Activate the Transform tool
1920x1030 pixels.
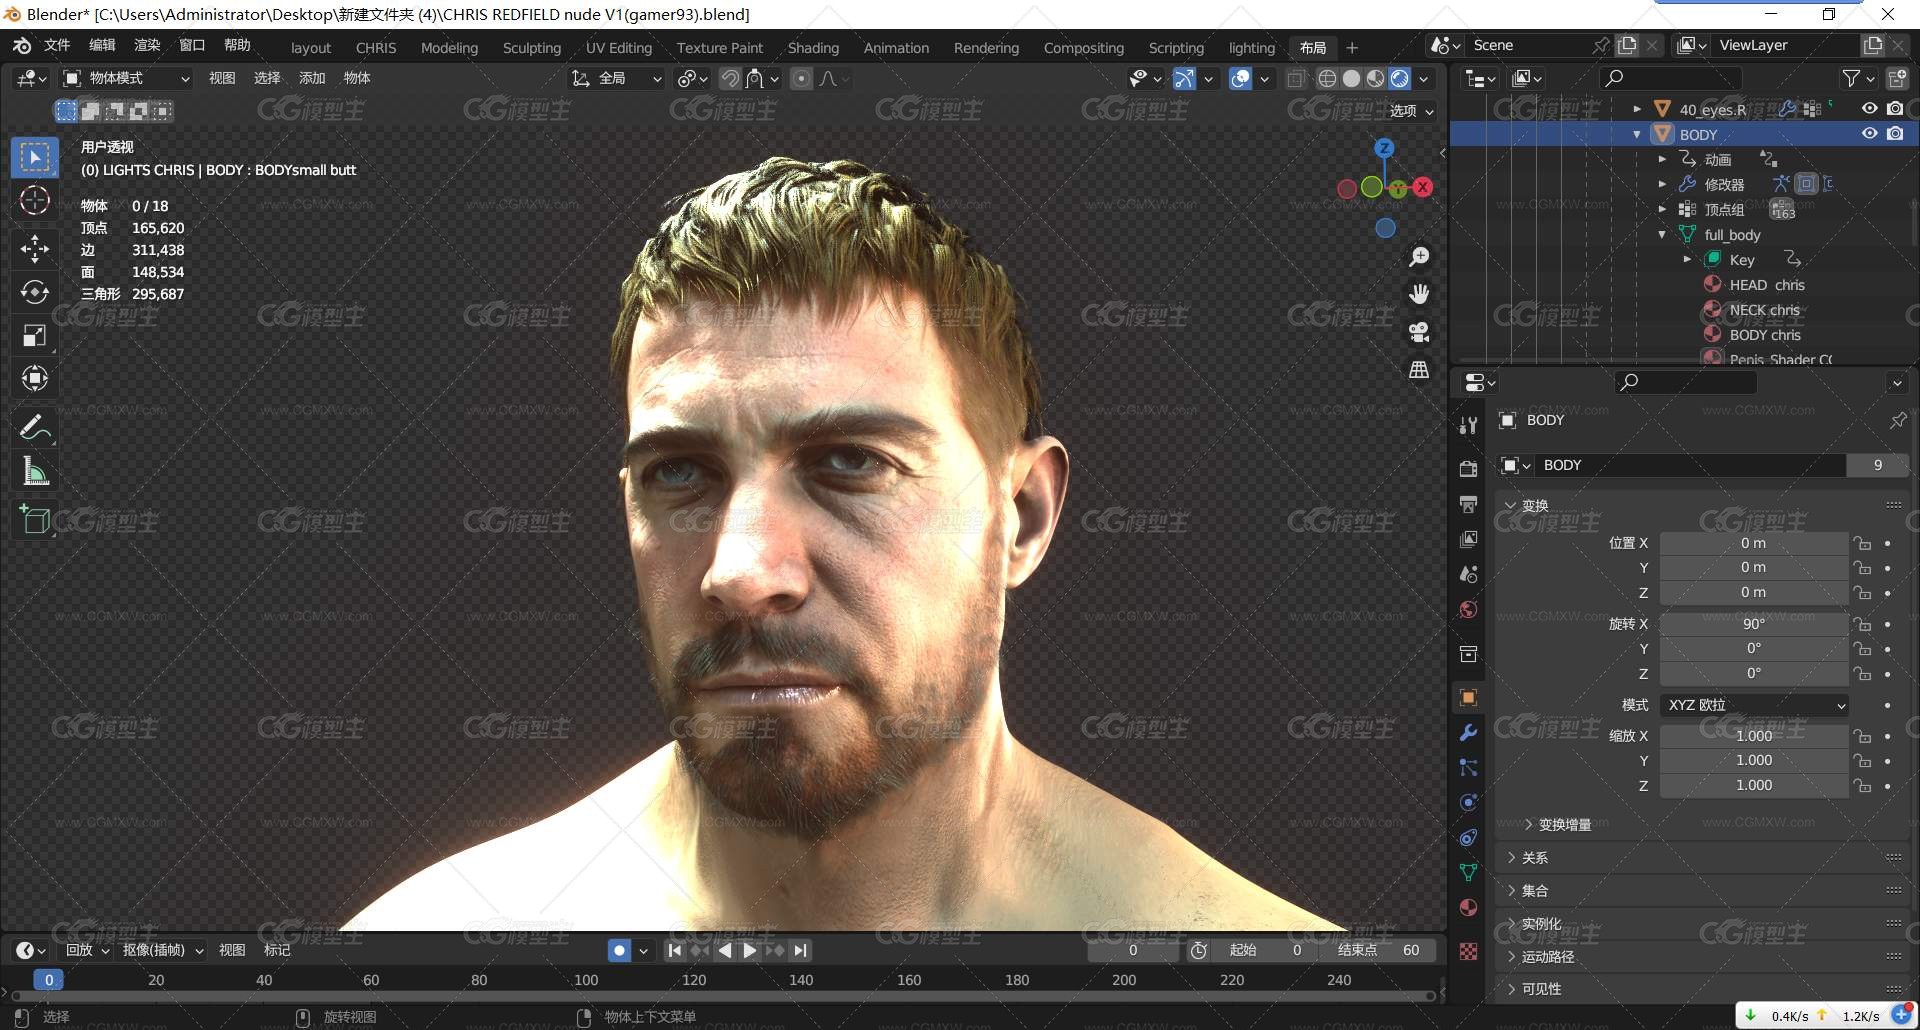(x=35, y=379)
